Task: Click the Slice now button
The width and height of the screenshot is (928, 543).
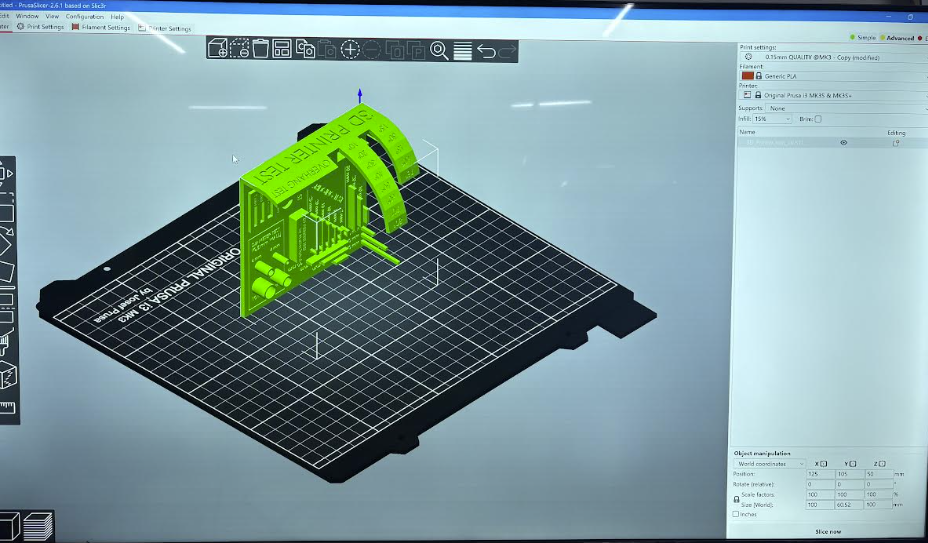Action: 828,531
